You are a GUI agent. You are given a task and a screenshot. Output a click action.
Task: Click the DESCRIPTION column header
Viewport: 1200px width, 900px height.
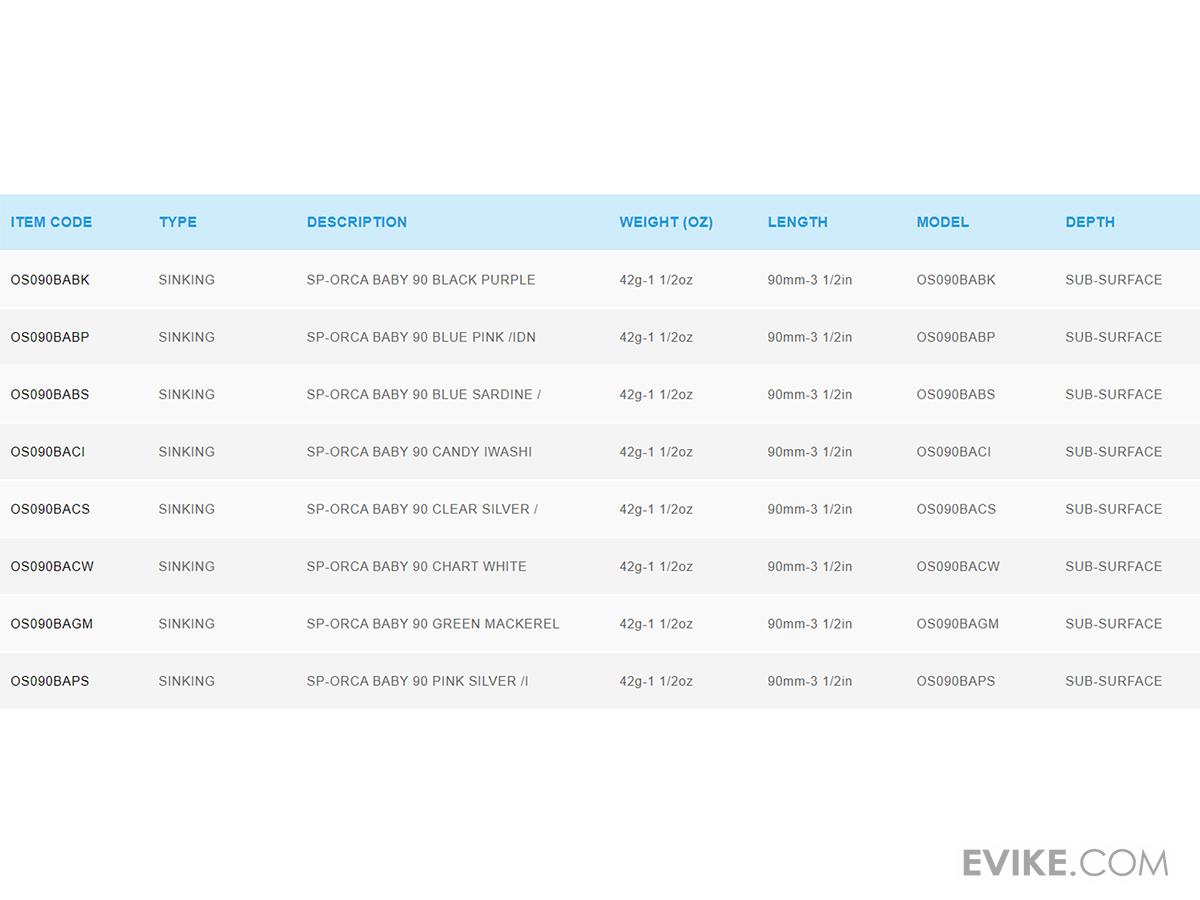357,222
